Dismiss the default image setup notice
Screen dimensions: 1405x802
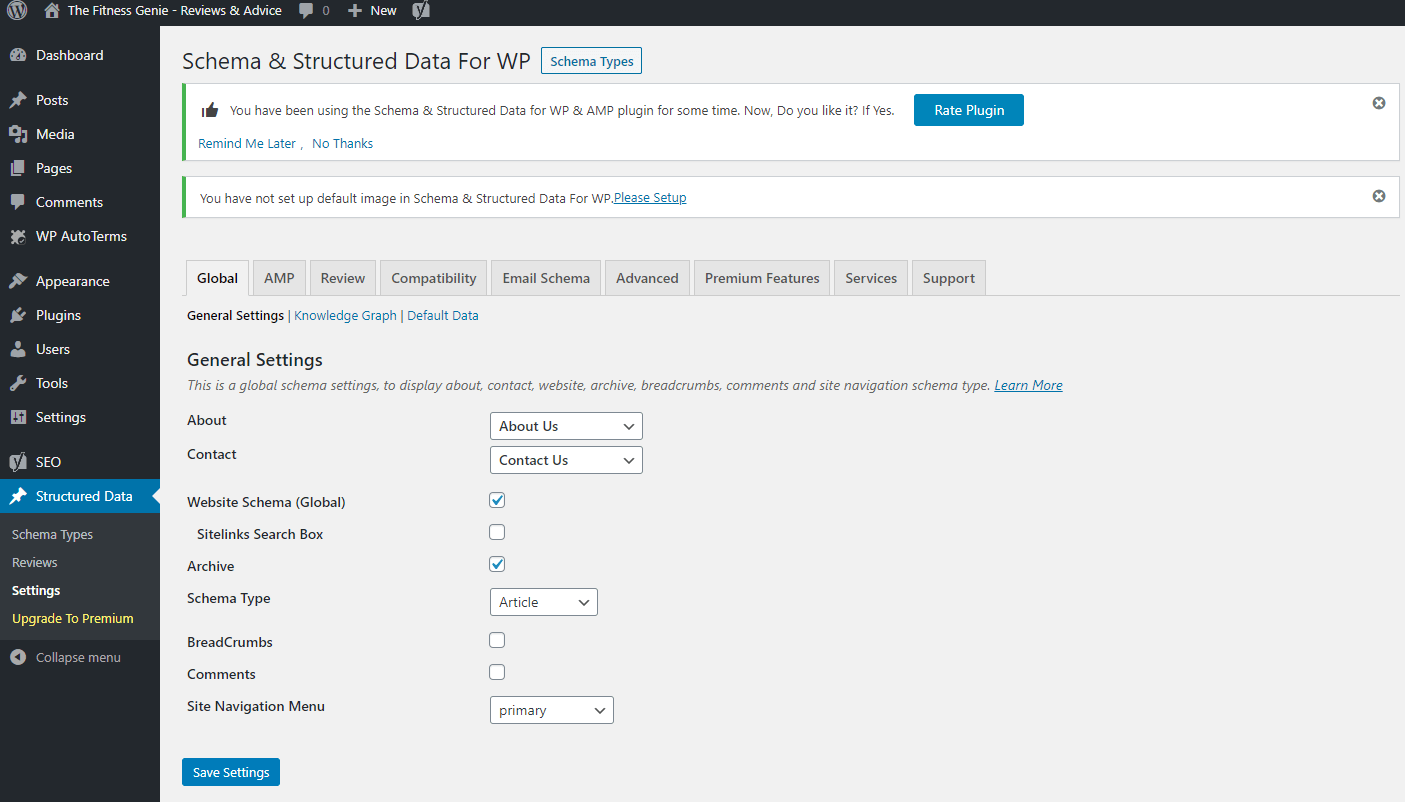(x=1379, y=196)
